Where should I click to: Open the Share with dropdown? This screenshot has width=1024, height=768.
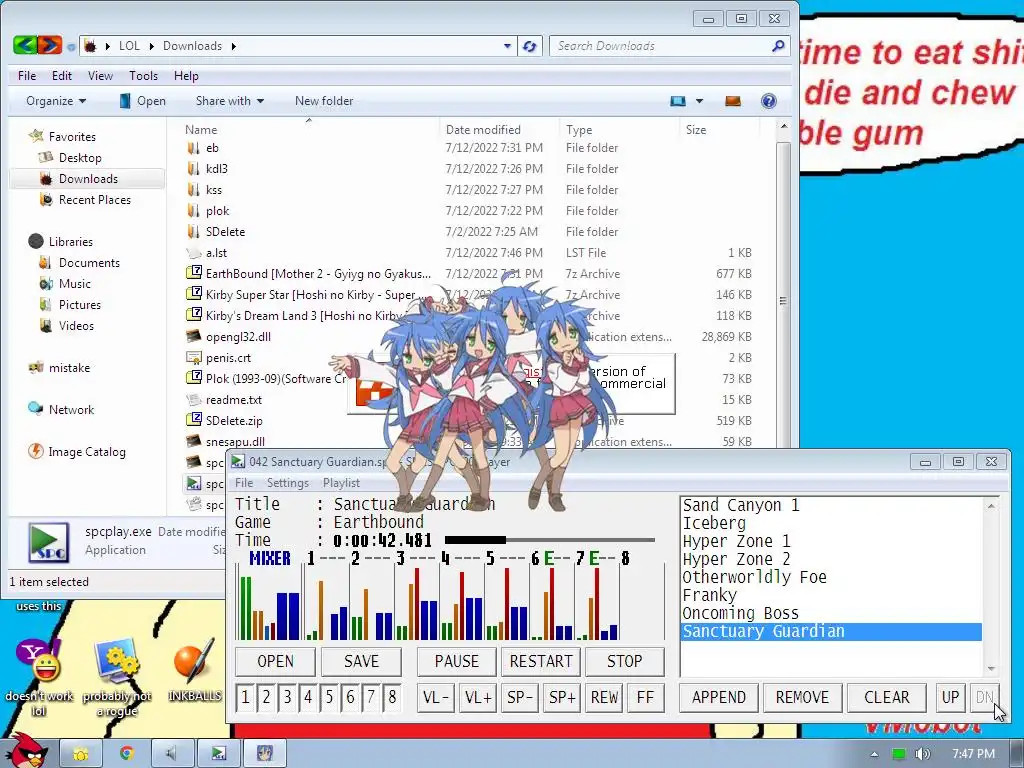point(230,101)
